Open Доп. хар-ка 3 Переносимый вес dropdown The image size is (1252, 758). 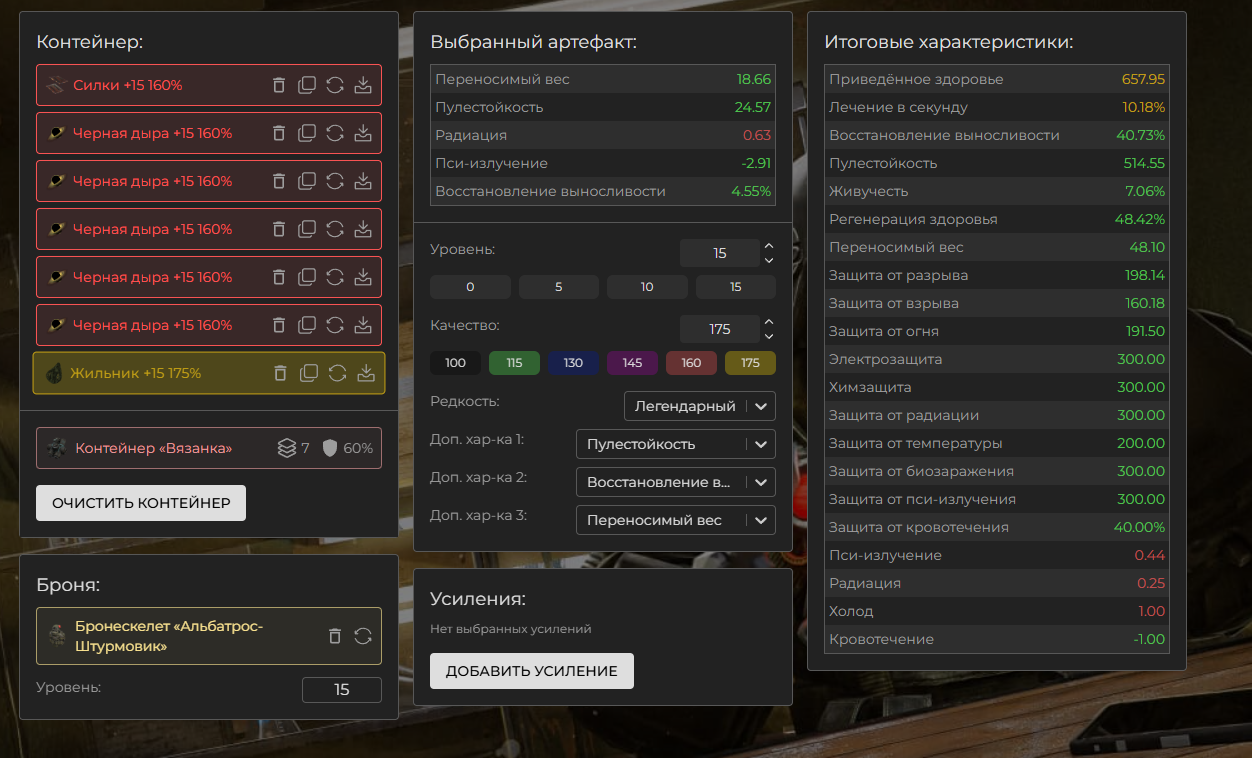[675, 520]
